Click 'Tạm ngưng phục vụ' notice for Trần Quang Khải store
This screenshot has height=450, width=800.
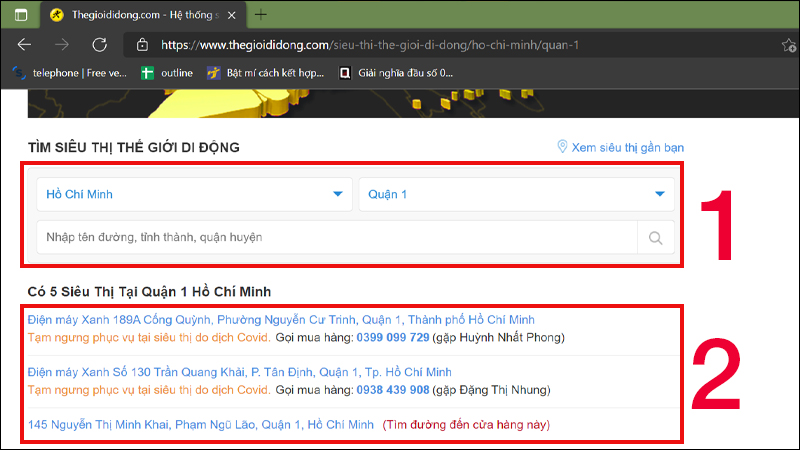[x=149, y=390]
